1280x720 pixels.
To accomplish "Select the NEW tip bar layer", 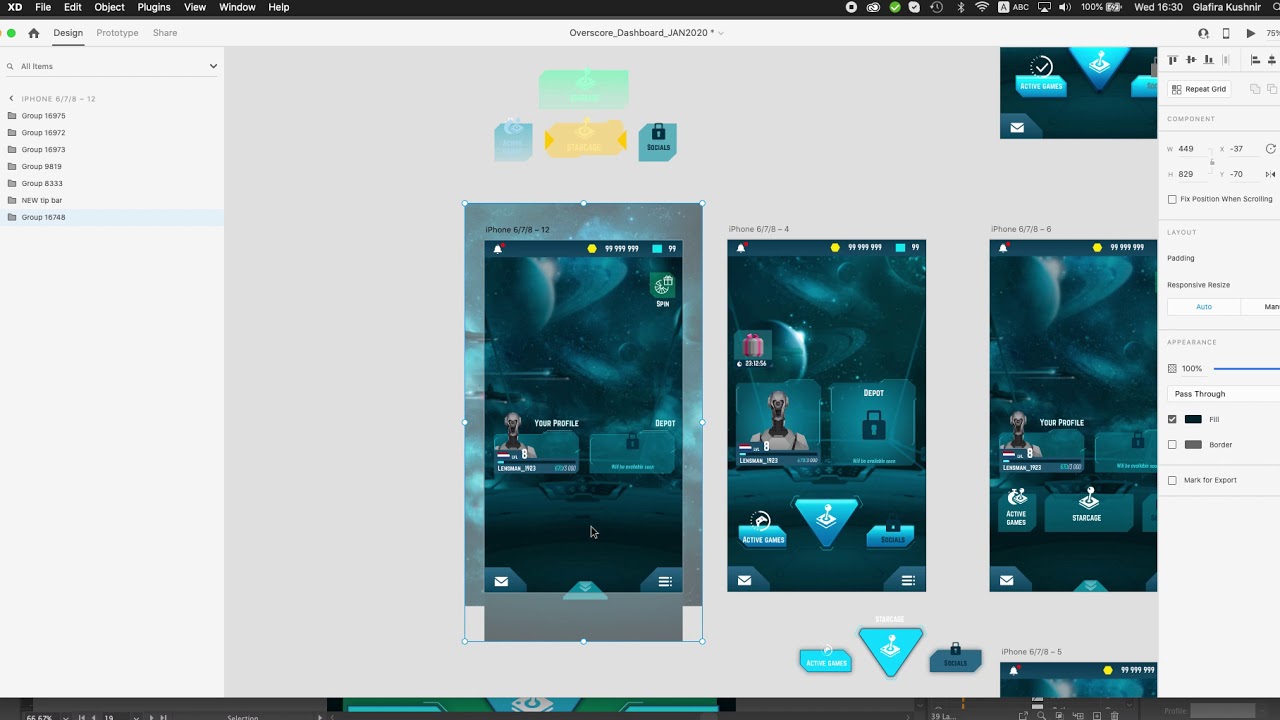I will [112, 200].
